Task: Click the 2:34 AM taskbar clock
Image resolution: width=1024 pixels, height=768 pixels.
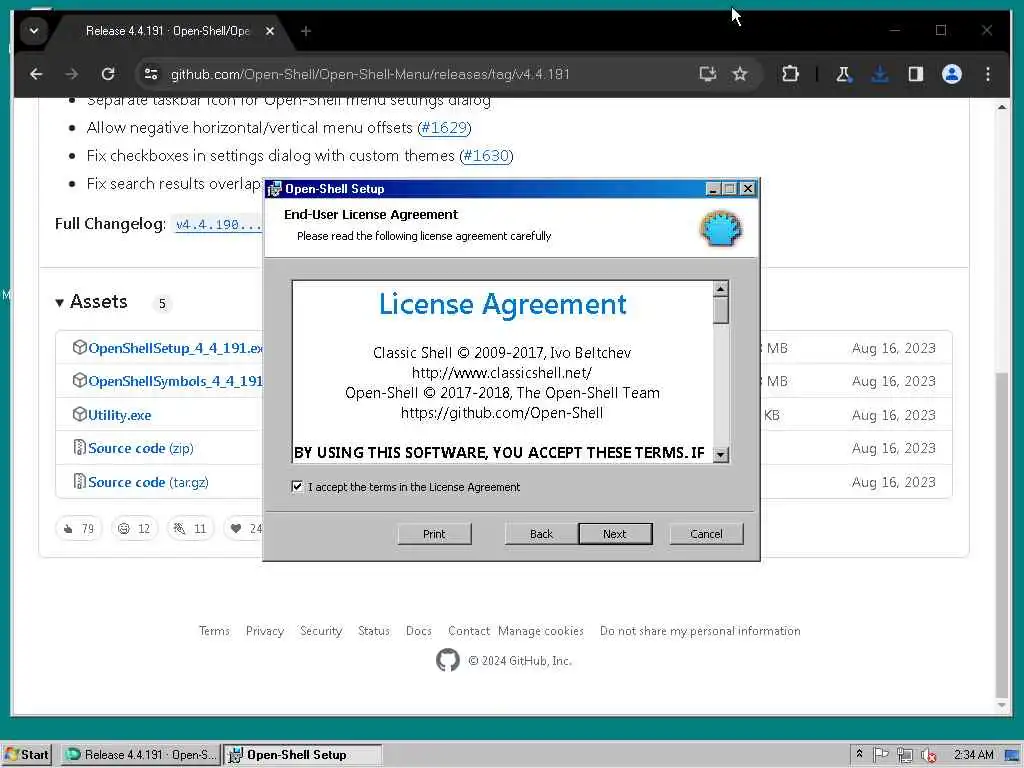Action: pyautogui.click(x=974, y=755)
